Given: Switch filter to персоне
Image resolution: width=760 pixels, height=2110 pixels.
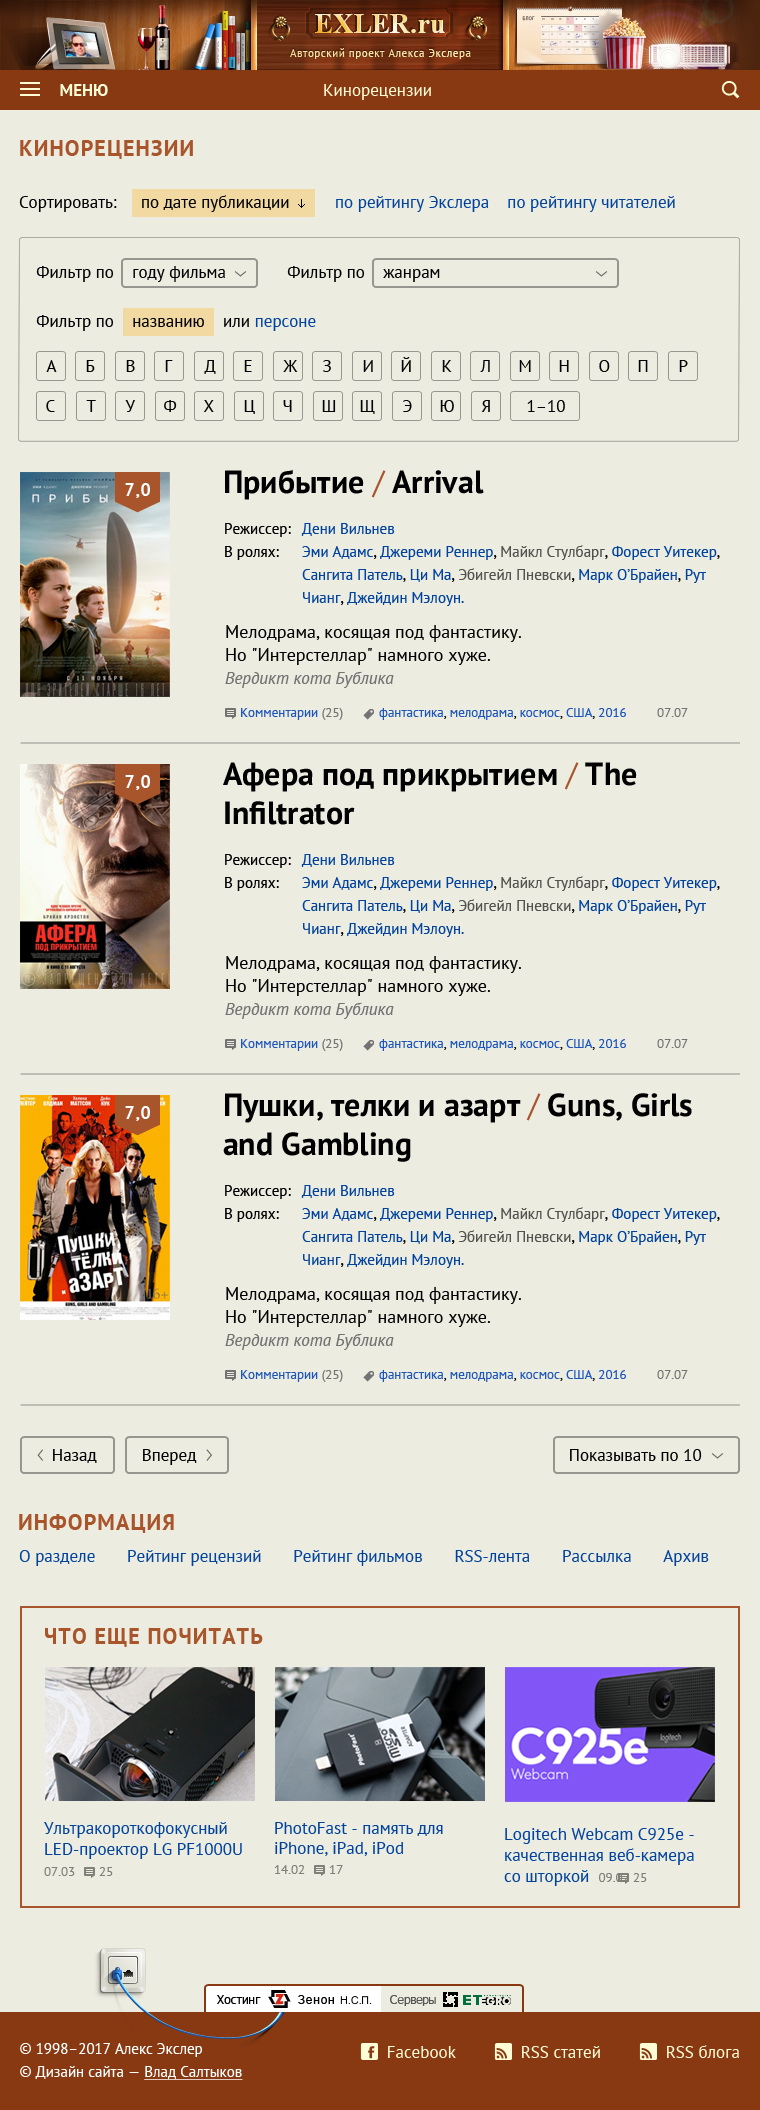Looking at the screenshot, I should (x=285, y=321).
